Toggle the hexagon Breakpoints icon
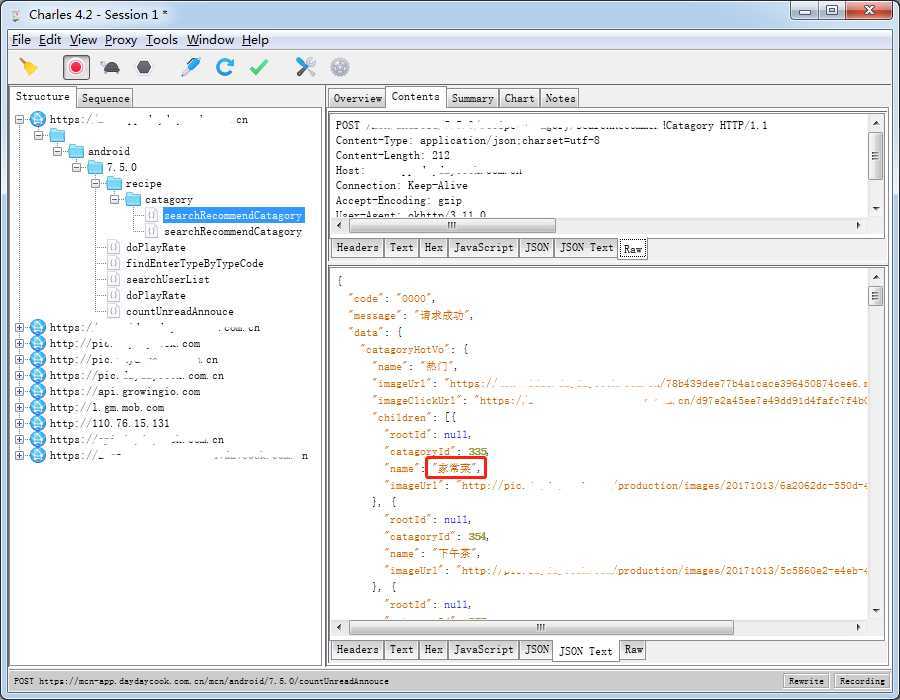This screenshot has height=700, width=900. [x=144, y=67]
